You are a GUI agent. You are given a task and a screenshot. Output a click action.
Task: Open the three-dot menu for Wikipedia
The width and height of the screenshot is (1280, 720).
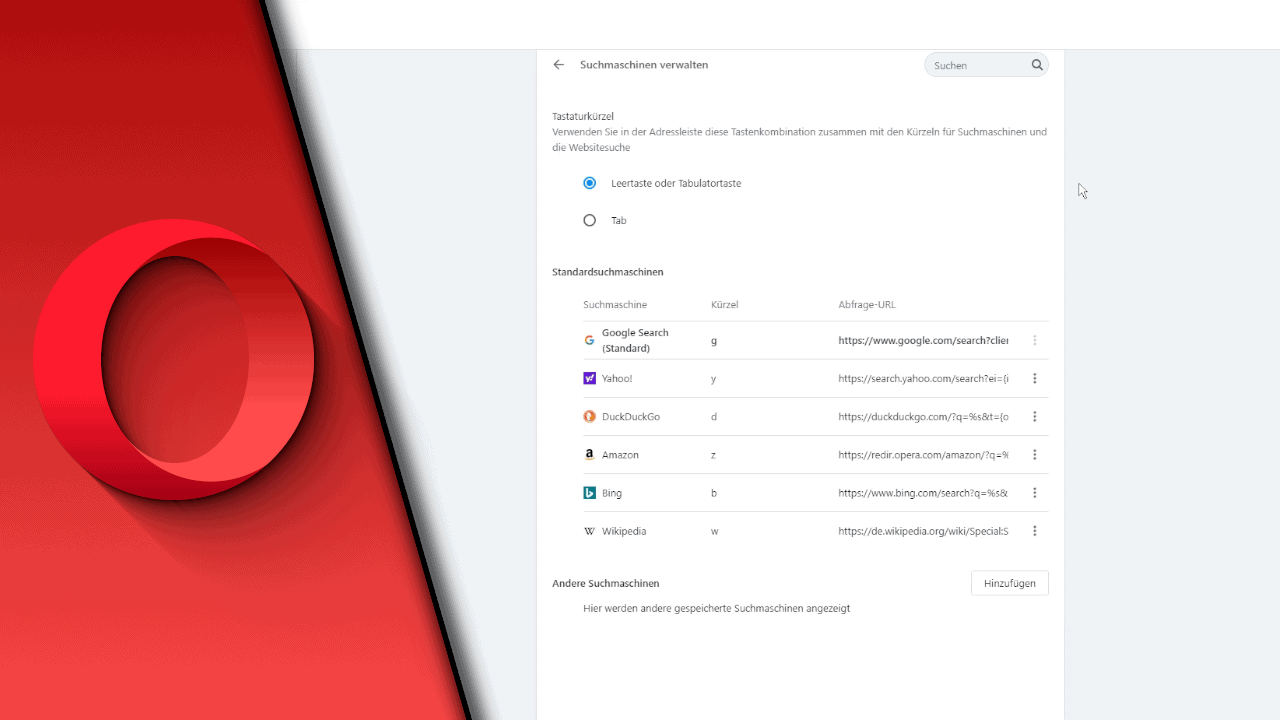(x=1035, y=531)
